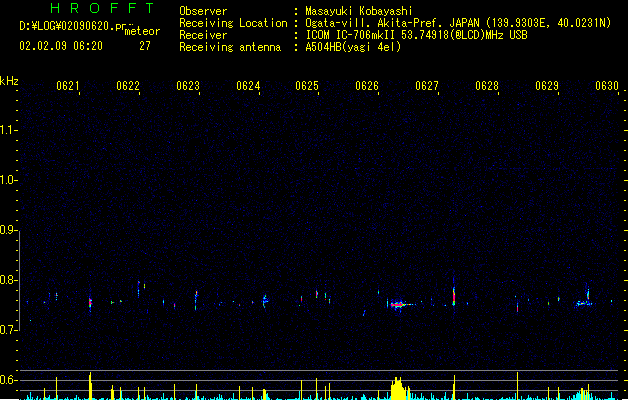
Task: Click the 0.6 kHz axis label
Action: (x=8, y=380)
